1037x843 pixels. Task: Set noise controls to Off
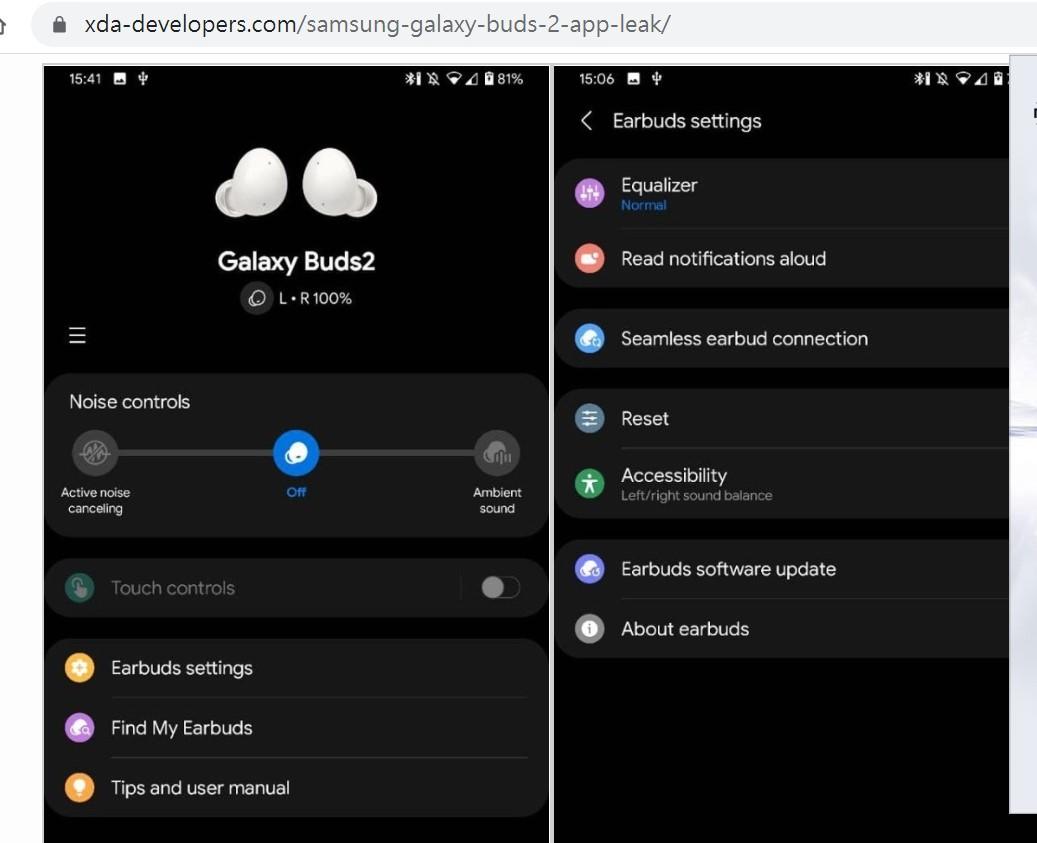coord(296,454)
